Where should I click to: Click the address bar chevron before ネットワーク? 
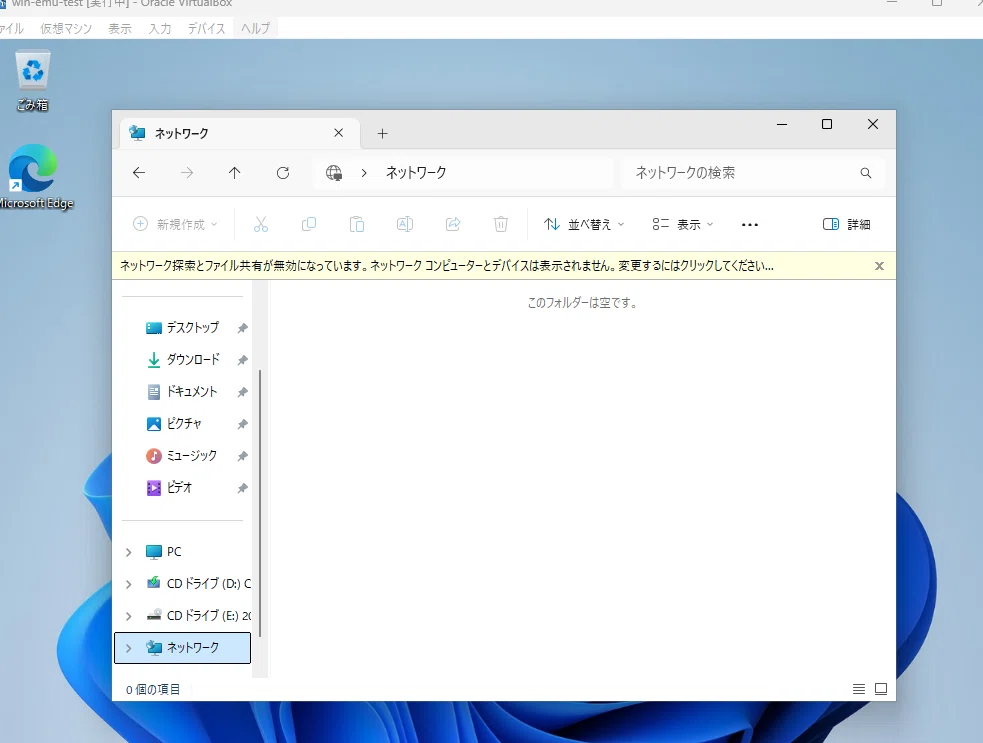tap(364, 173)
